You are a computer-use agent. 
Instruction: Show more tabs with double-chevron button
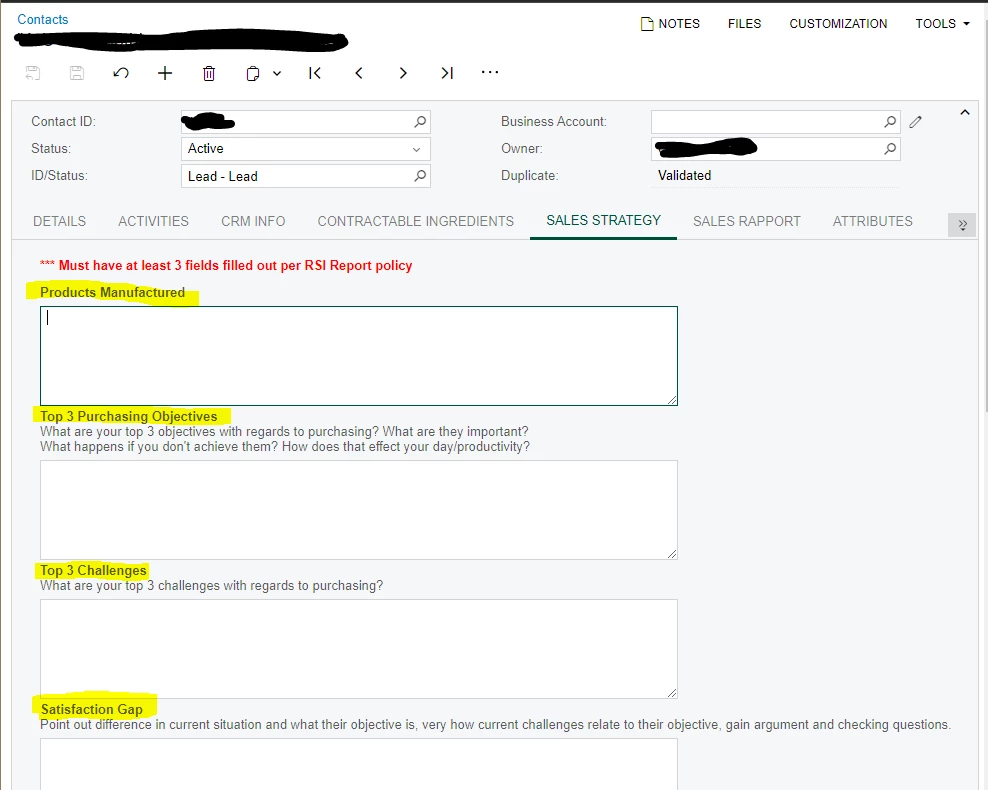click(x=962, y=224)
